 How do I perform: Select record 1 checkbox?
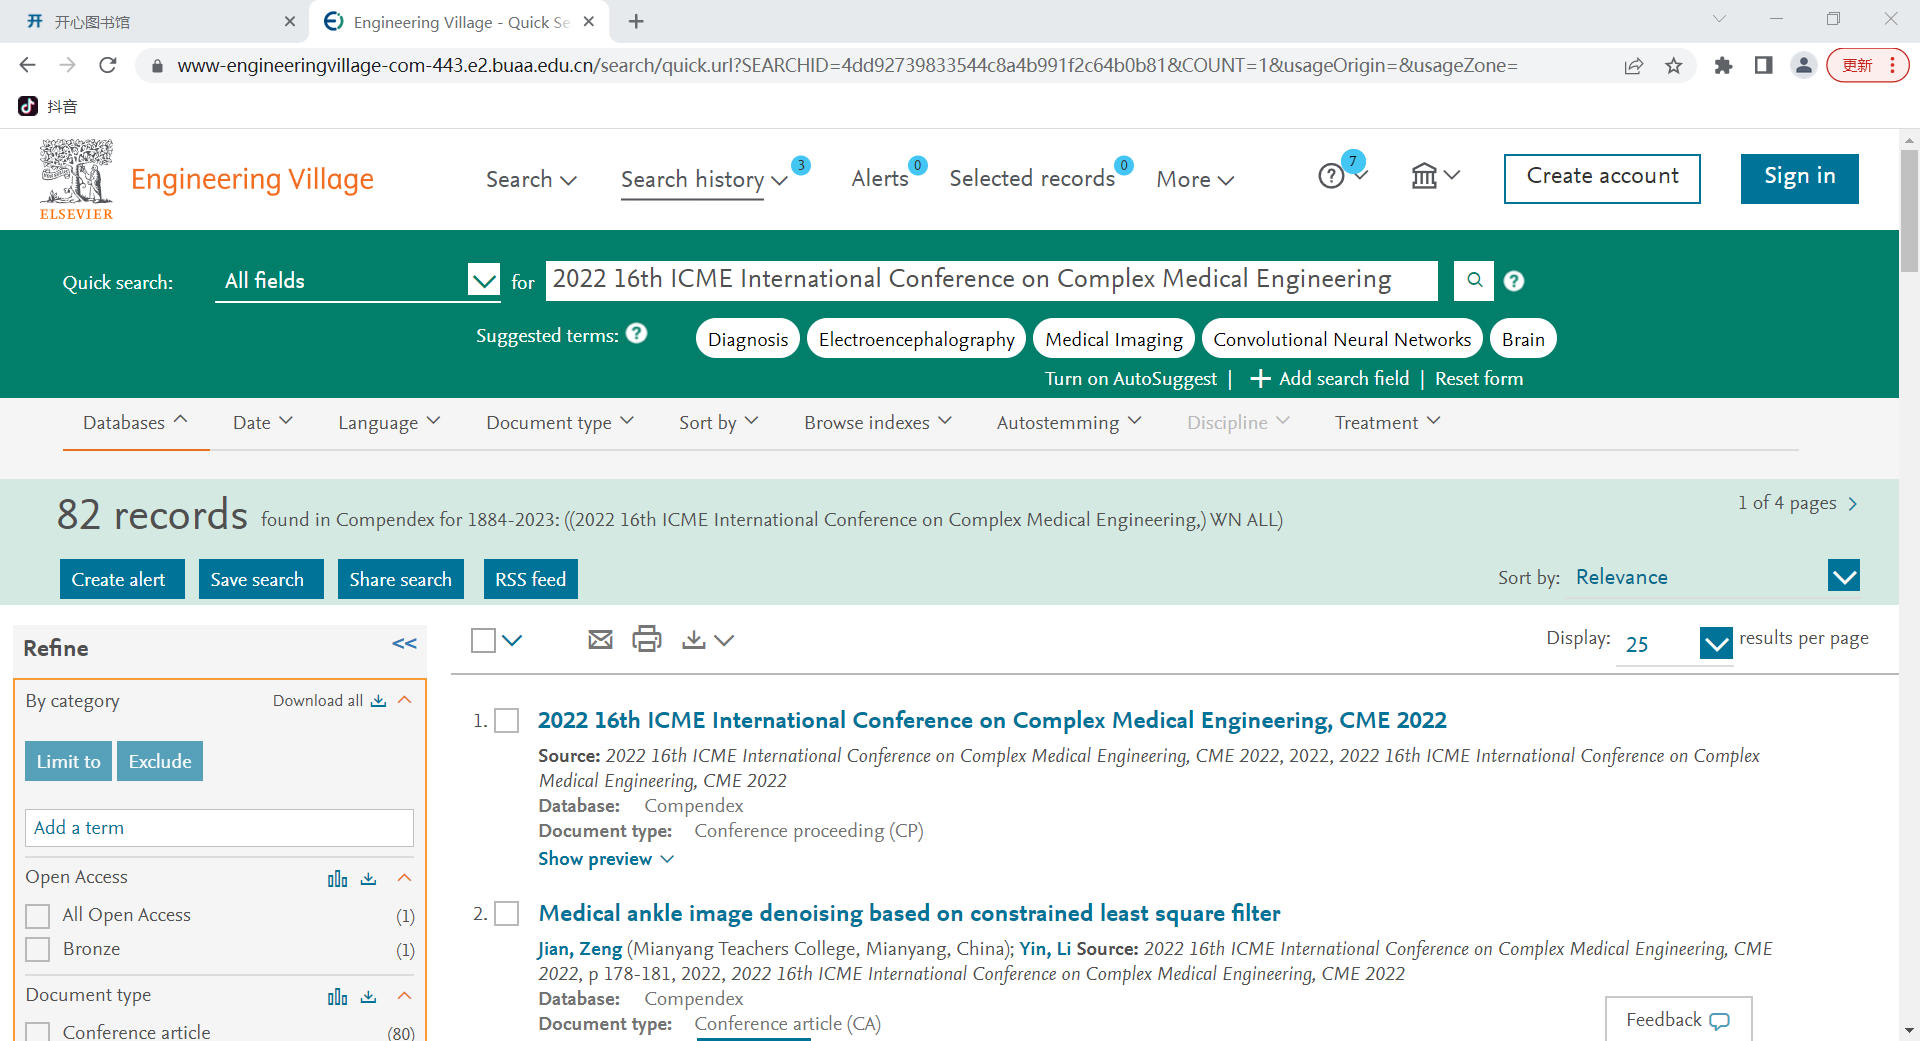click(x=507, y=720)
